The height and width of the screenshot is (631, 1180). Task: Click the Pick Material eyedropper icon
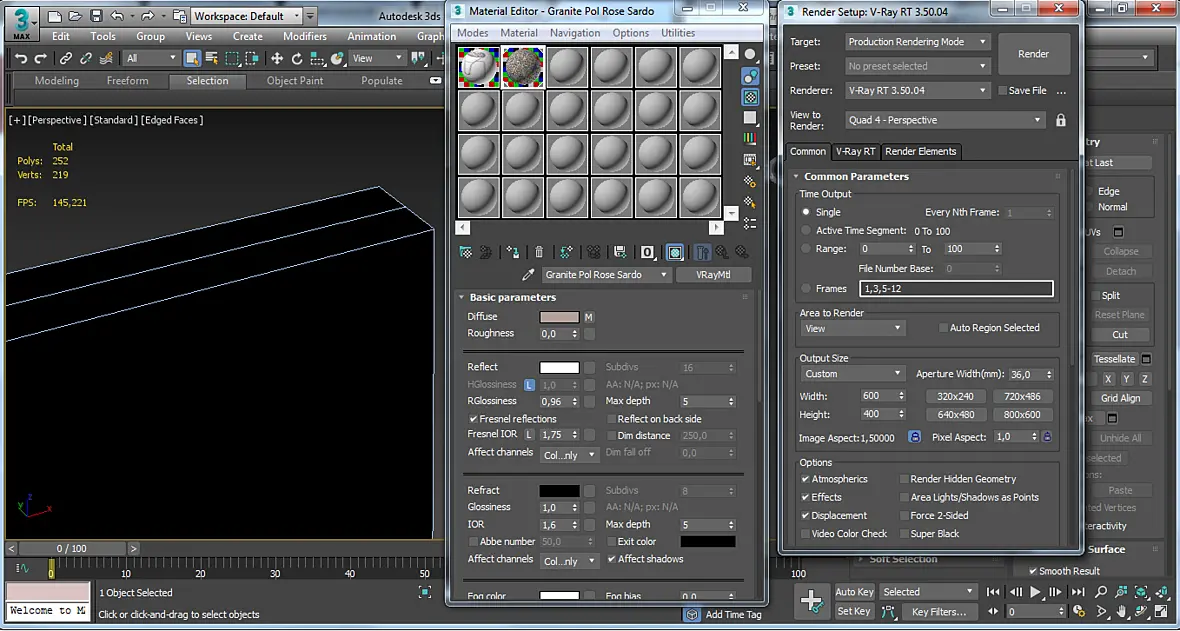click(x=529, y=275)
